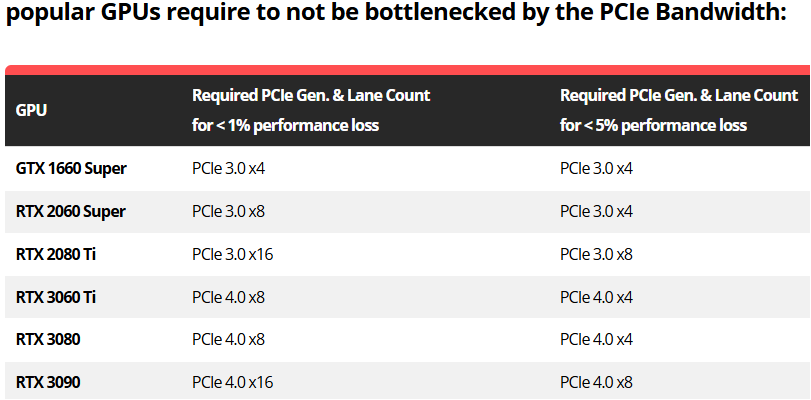Click RTX 2060 Super's <1% loss PCIe 3.0 x8 cell
This screenshot has height=400, width=811.
coord(228,211)
